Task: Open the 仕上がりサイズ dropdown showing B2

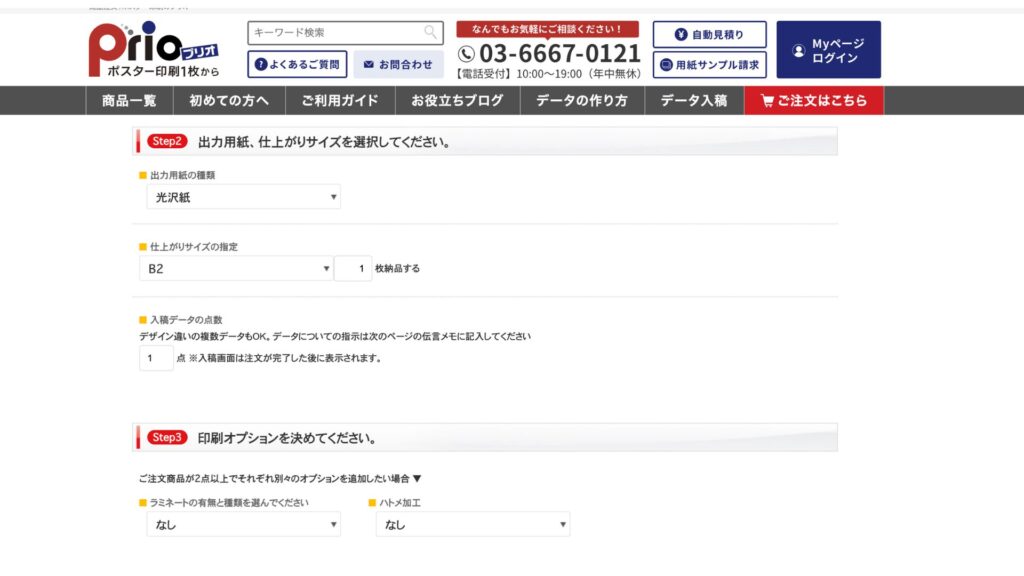Action: (x=235, y=269)
